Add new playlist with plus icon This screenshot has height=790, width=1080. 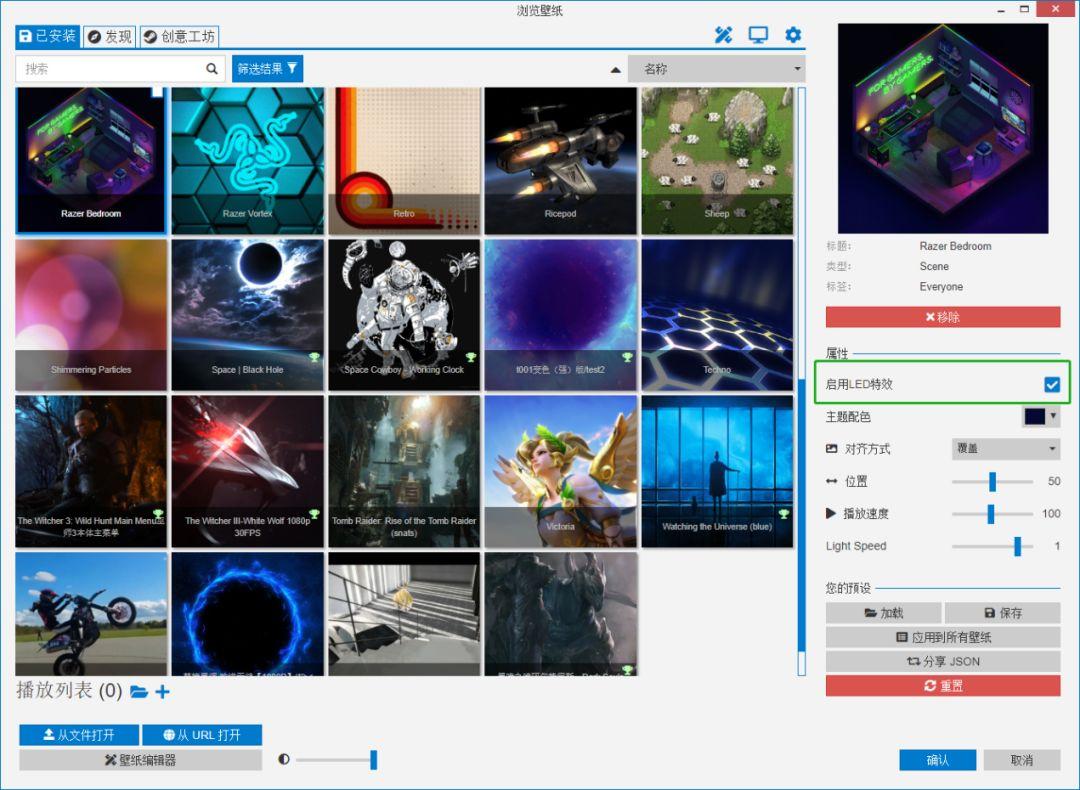(x=163, y=692)
